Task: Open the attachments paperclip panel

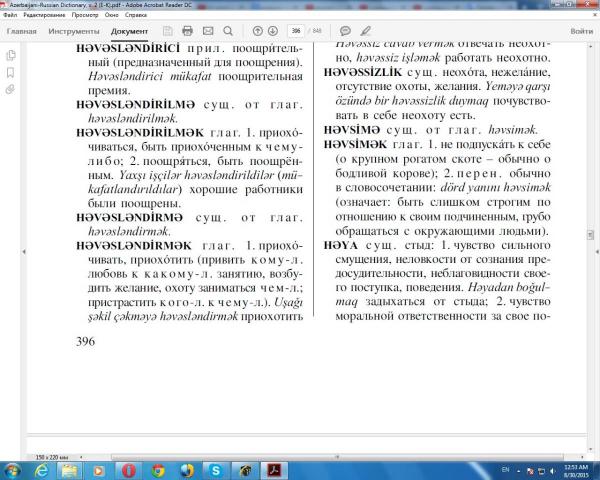Action: [x=10, y=89]
